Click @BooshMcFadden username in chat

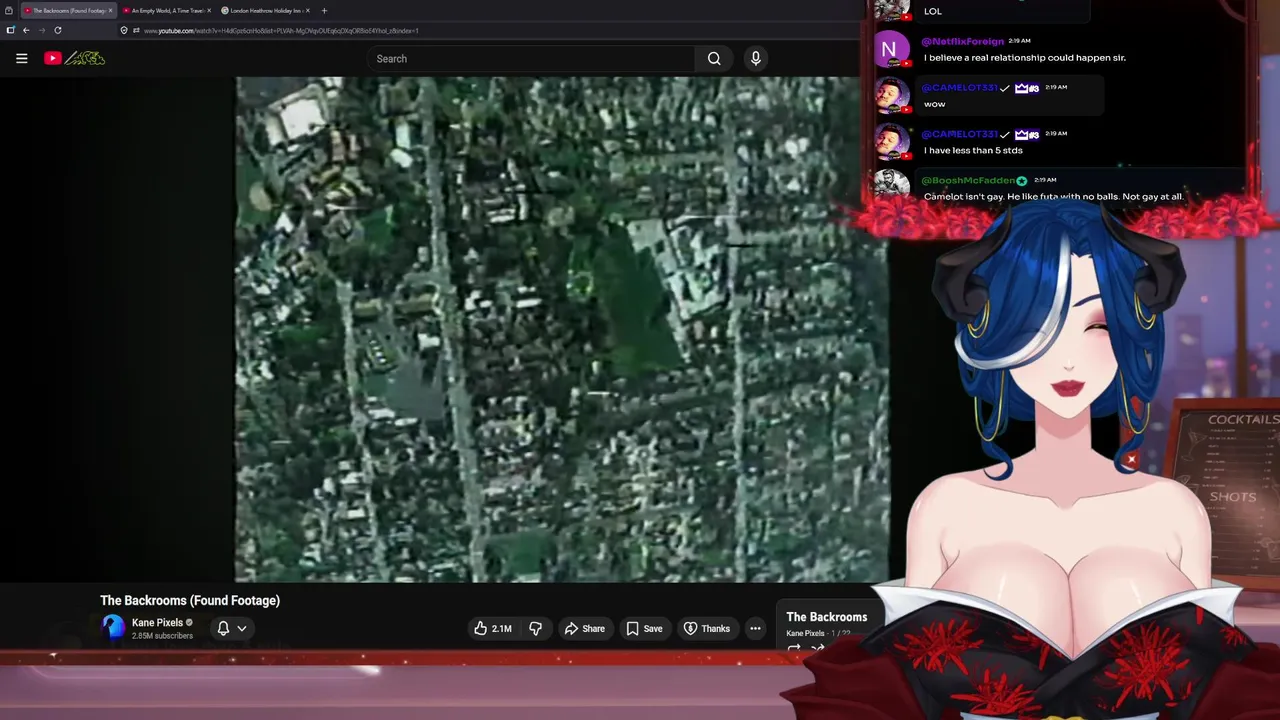pyautogui.click(x=969, y=180)
